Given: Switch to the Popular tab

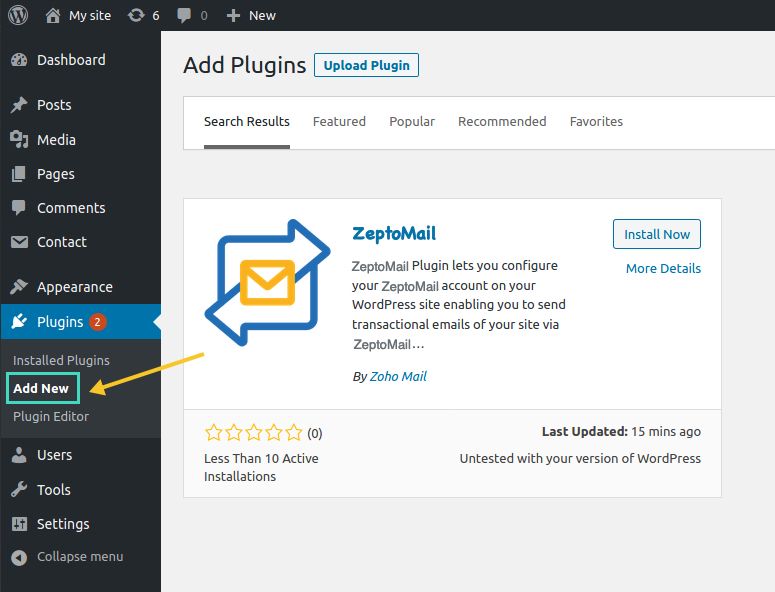Looking at the screenshot, I should (x=412, y=122).
